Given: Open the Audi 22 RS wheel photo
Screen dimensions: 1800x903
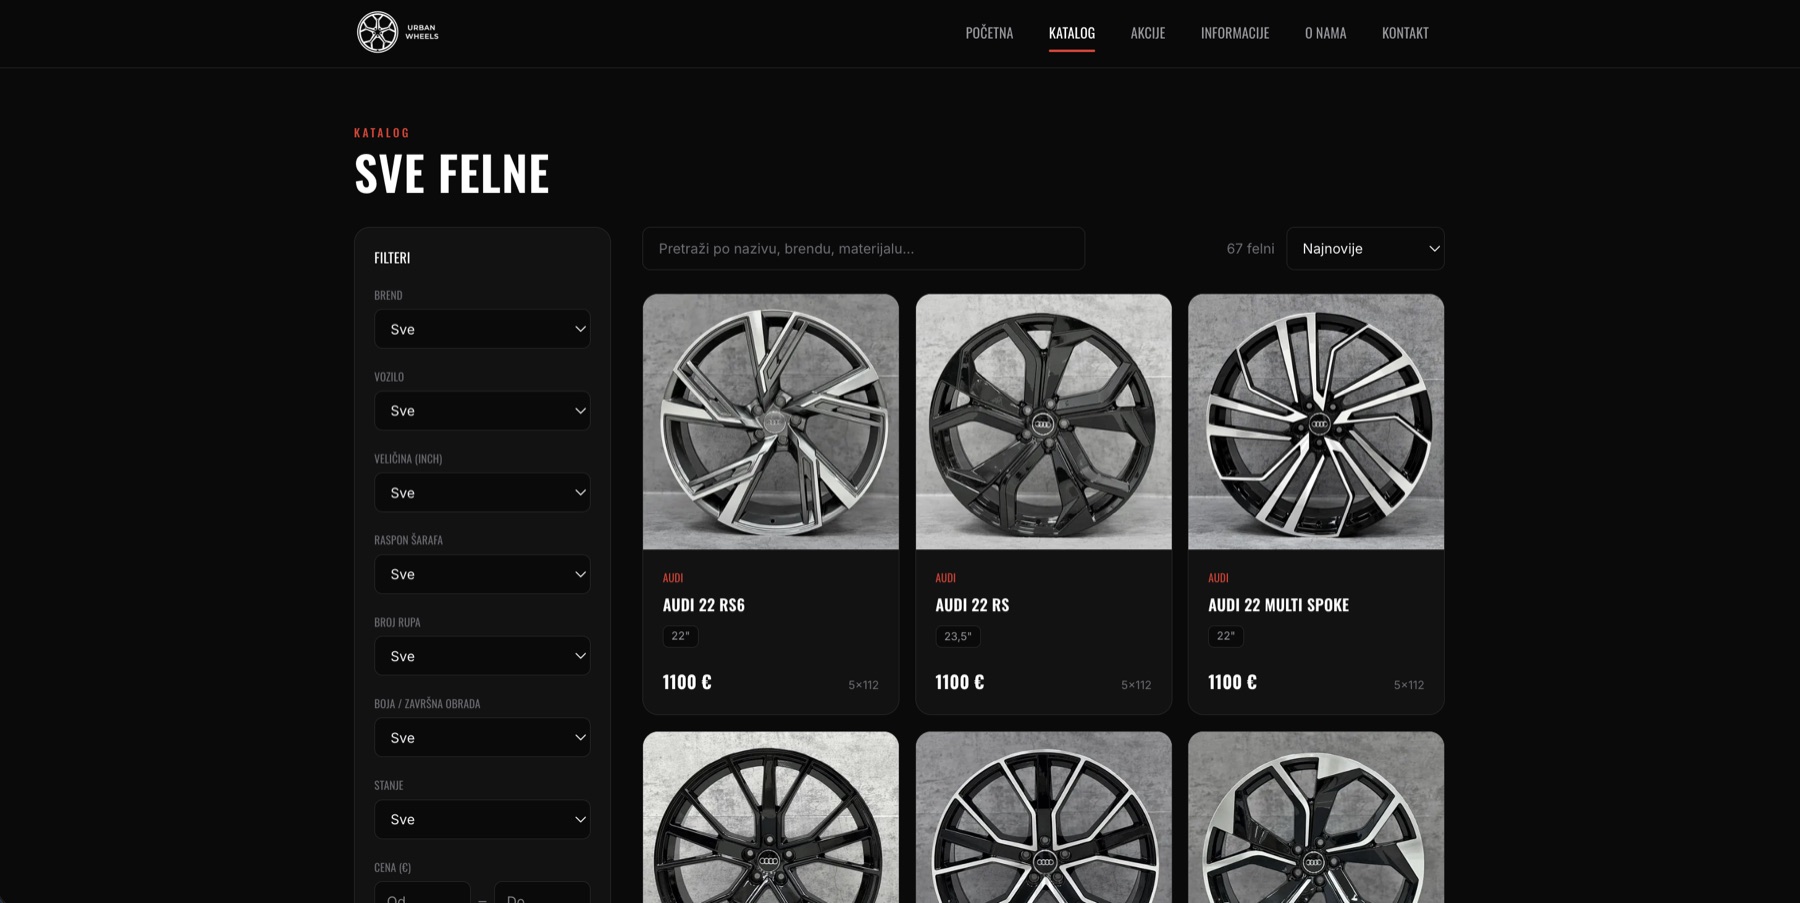Looking at the screenshot, I should 1044,421.
